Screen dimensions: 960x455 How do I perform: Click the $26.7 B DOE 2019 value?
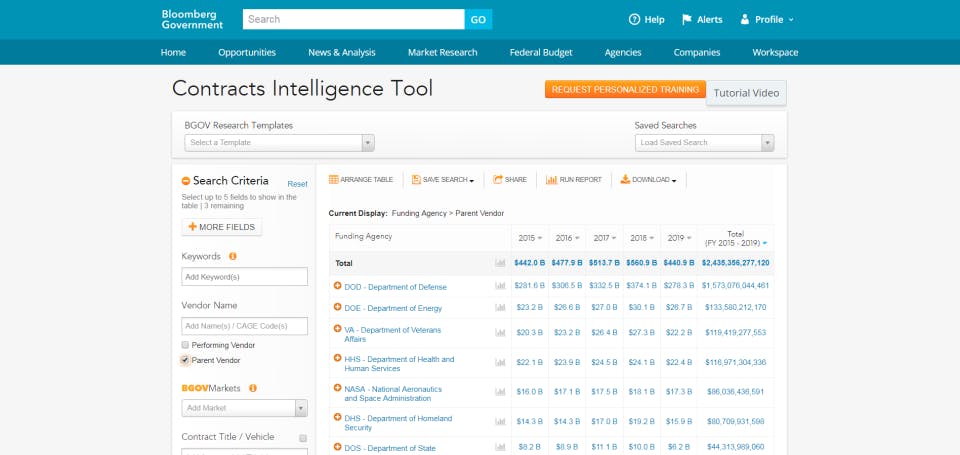point(679,307)
